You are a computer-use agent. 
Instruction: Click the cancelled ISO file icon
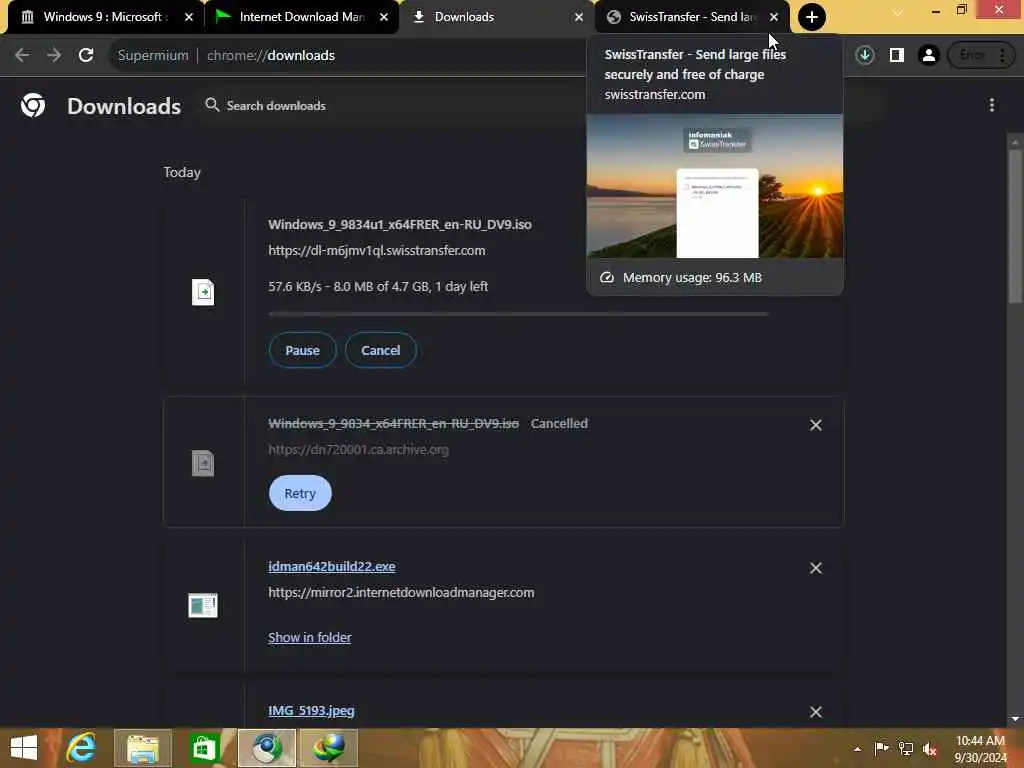point(203,463)
